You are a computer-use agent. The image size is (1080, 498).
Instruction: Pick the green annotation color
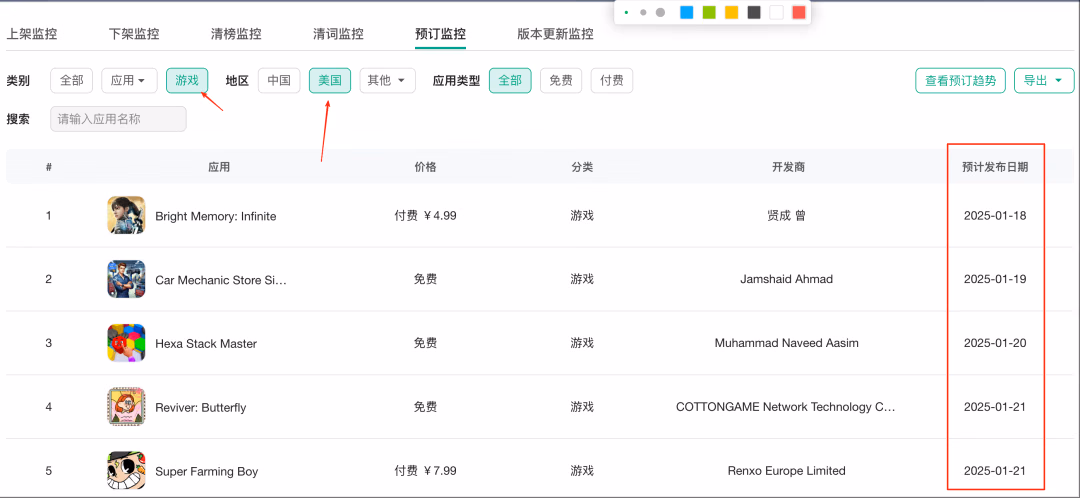point(709,12)
